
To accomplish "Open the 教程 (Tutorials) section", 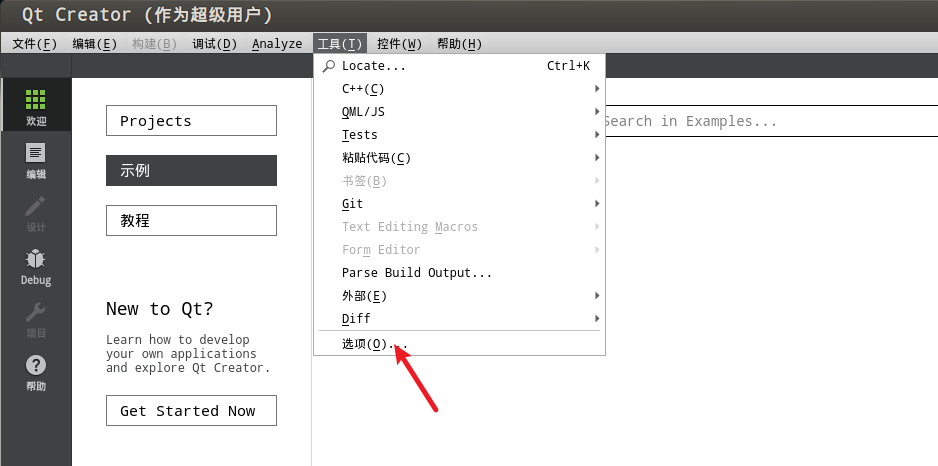I will (x=191, y=221).
